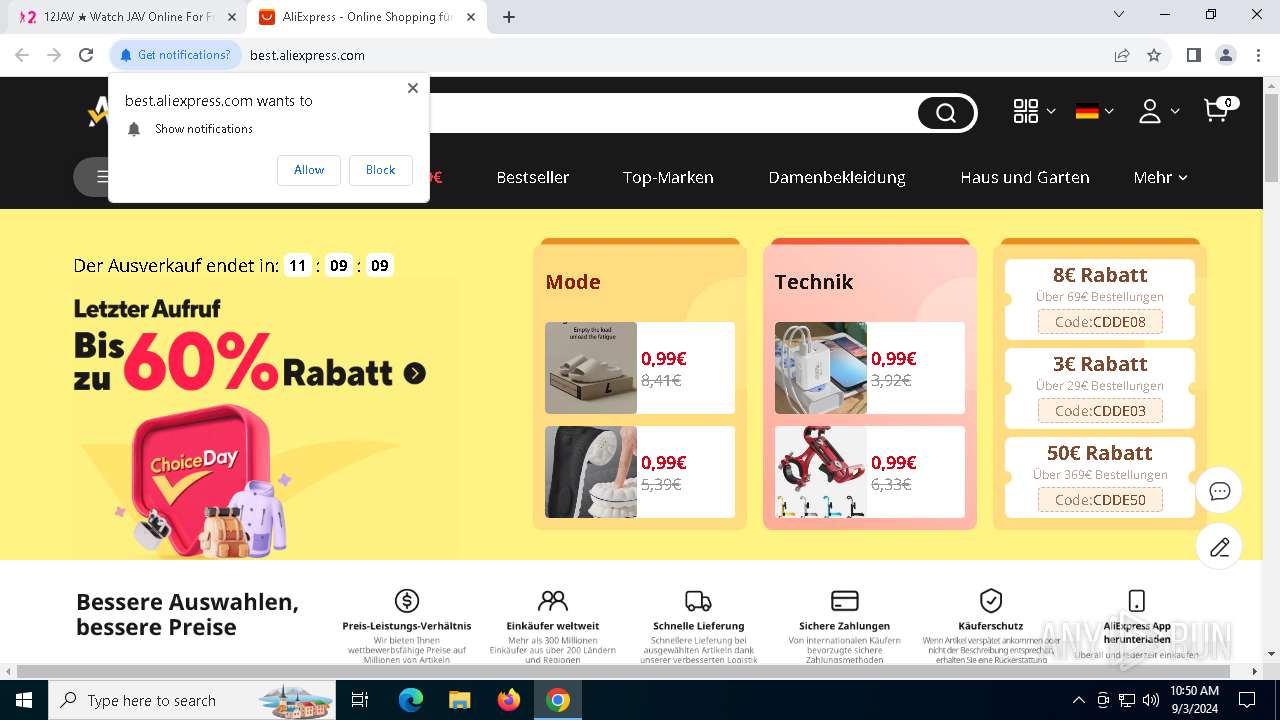Open the Technik category heading
The height and width of the screenshot is (720, 1280).
coord(814,282)
